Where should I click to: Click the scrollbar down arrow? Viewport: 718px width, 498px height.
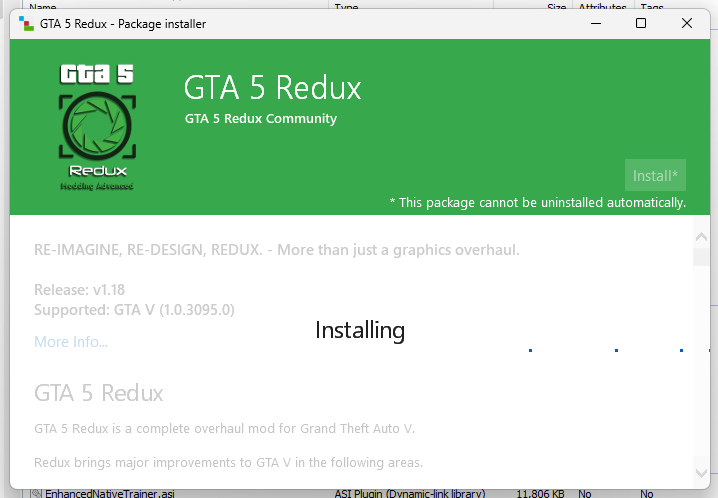(701, 469)
